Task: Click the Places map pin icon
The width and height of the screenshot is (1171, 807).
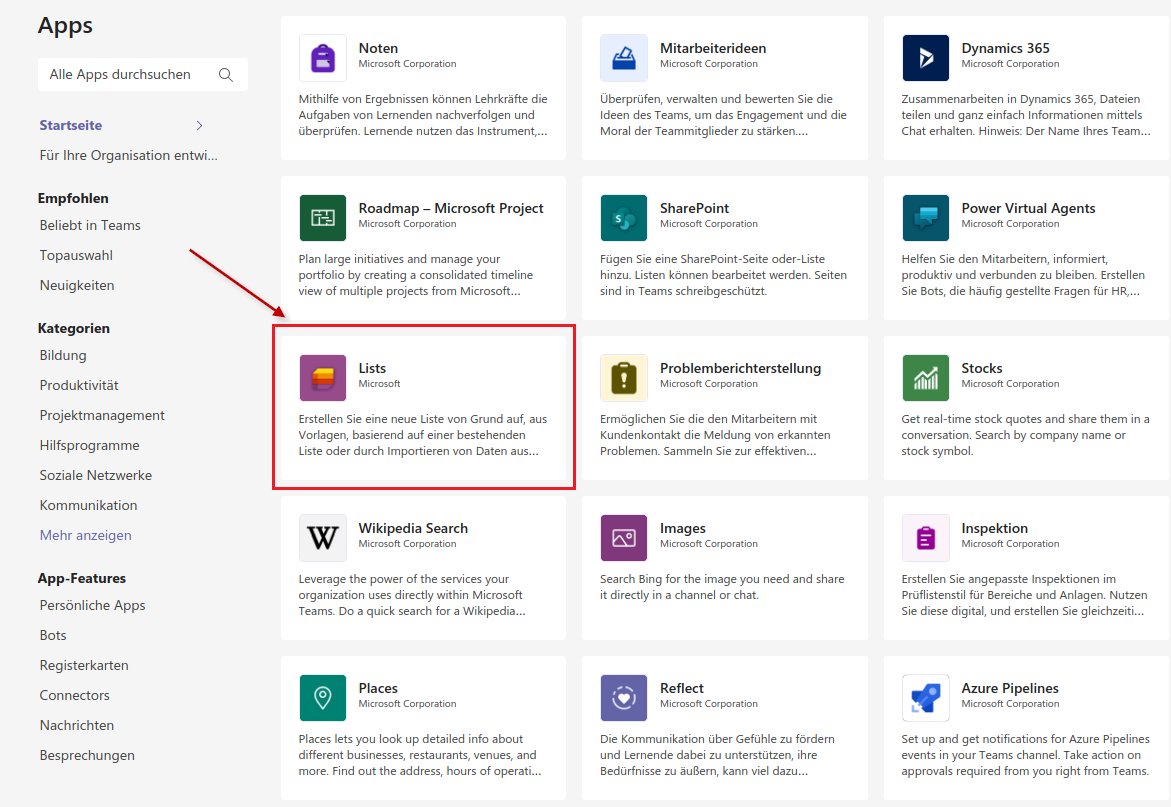Action: click(x=323, y=698)
